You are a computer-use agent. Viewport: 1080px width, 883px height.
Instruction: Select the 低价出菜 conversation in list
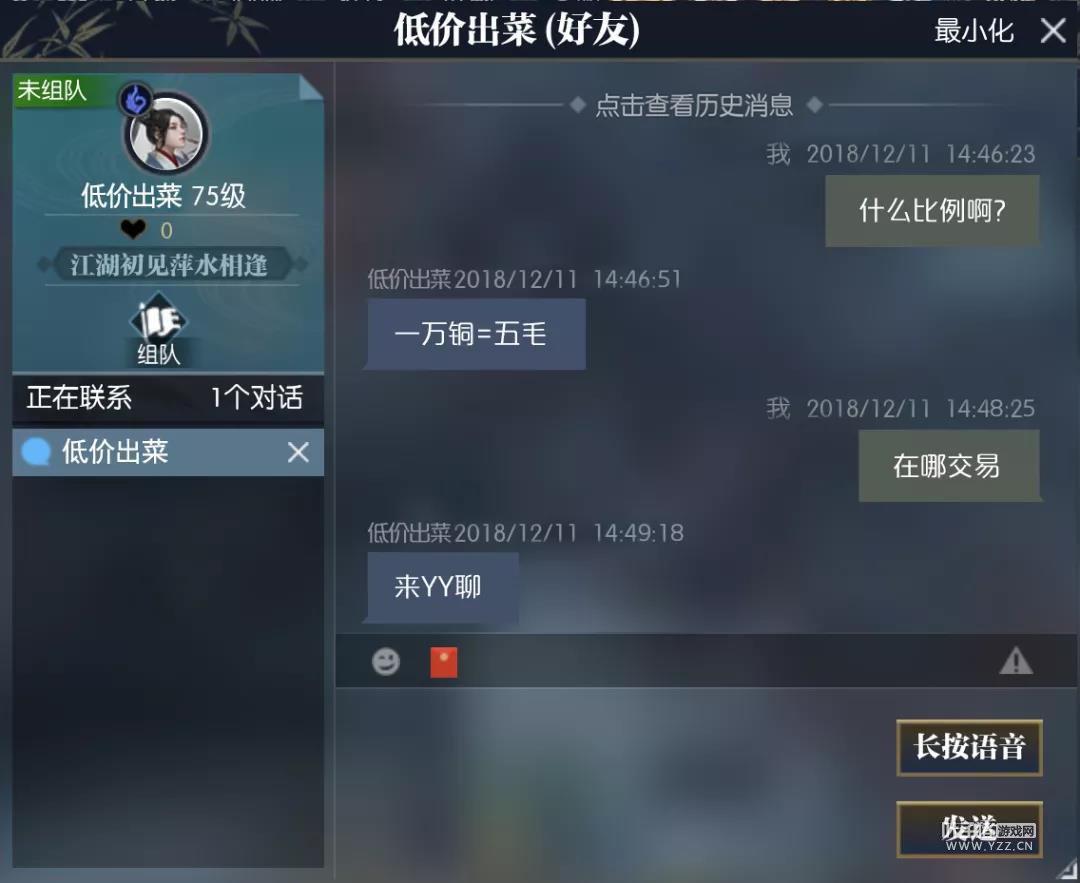pyautogui.click(x=168, y=453)
